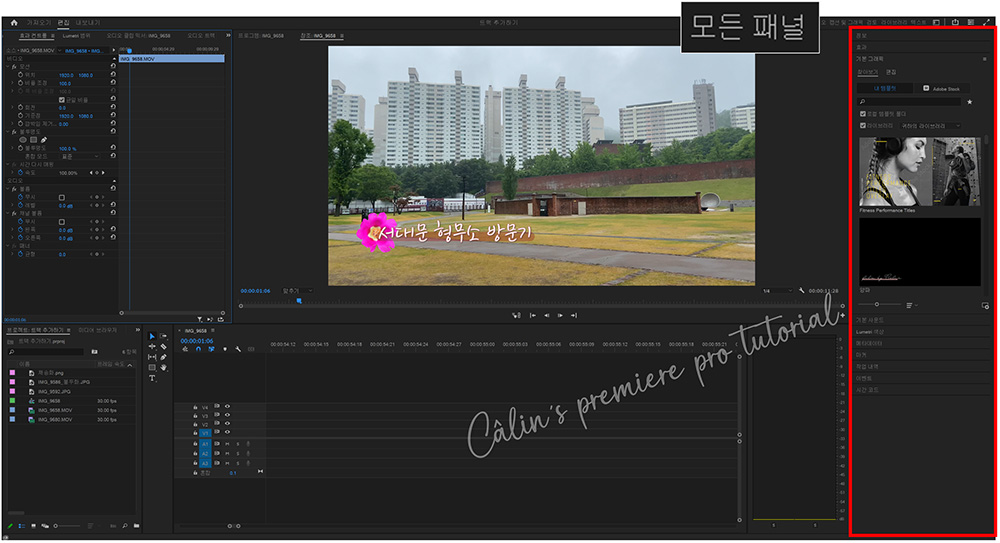Open Timeline display settings wrench
This screenshot has width=1000, height=543.
click(x=238, y=349)
